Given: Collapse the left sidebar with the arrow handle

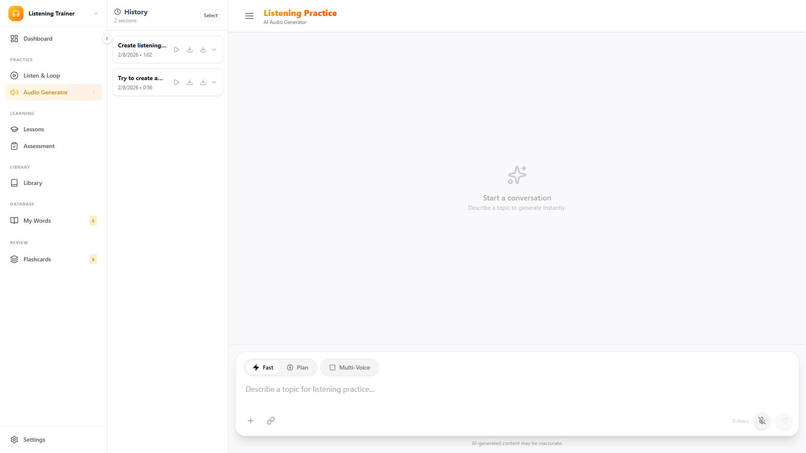Looking at the screenshot, I should (x=106, y=39).
